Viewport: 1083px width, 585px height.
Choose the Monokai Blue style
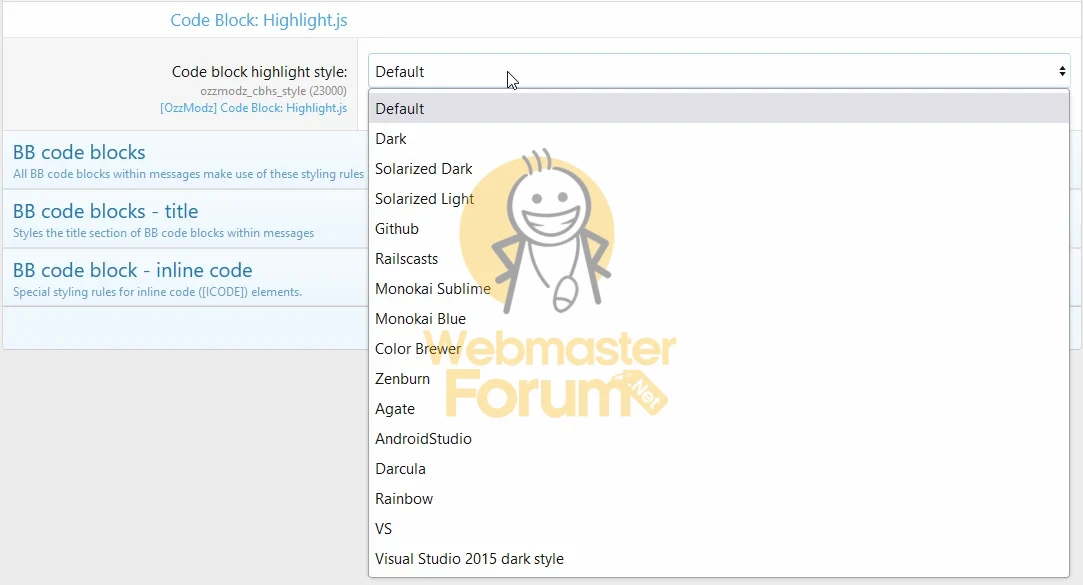(719, 319)
